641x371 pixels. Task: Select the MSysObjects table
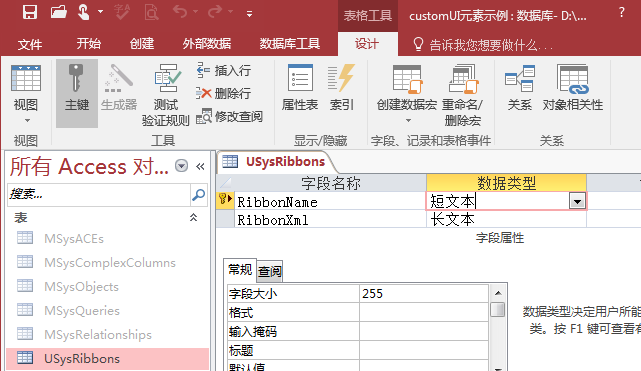(81, 286)
